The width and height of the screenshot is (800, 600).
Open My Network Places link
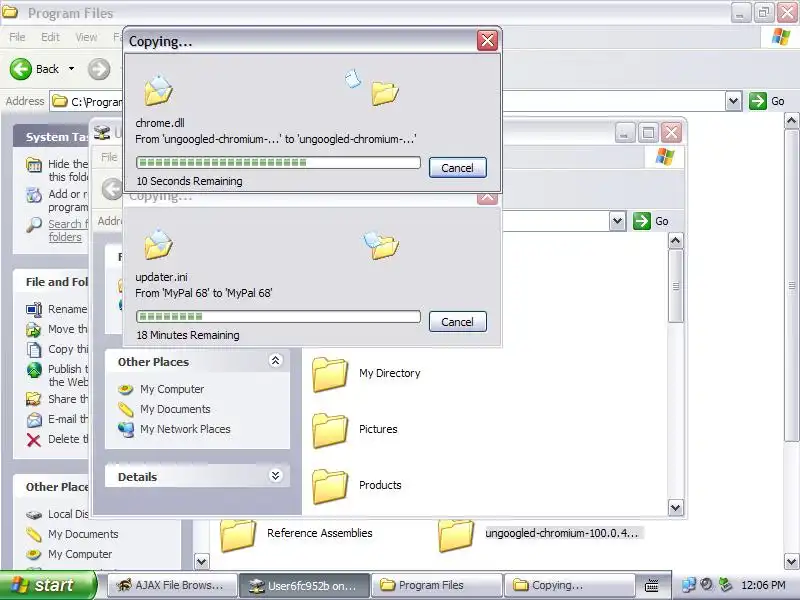(185, 429)
